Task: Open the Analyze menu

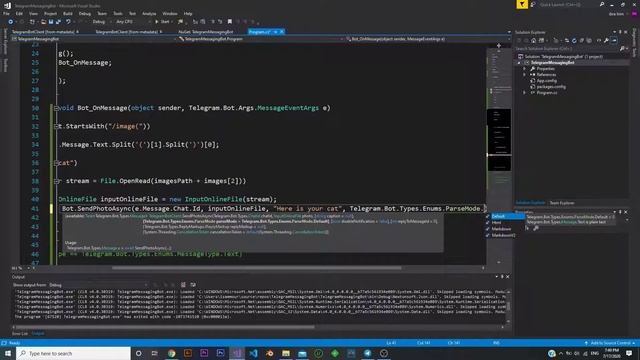Action: [x=149, y=13]
